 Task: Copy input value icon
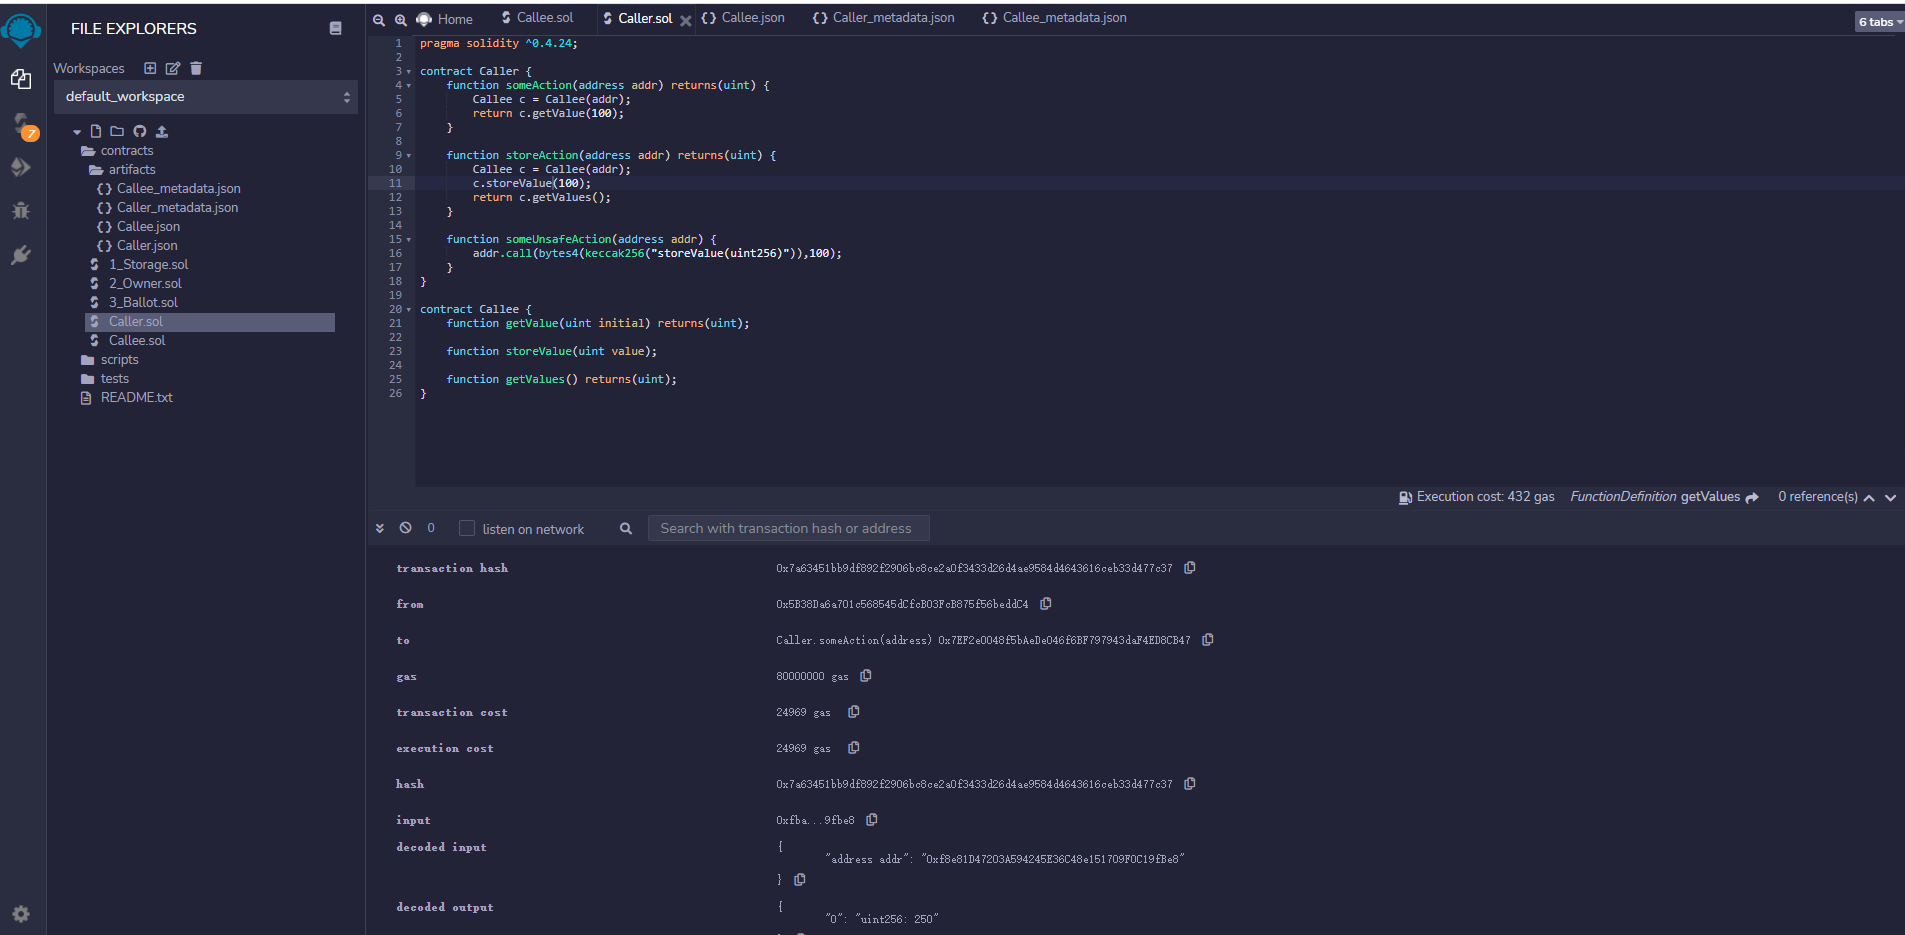(872, 820)
